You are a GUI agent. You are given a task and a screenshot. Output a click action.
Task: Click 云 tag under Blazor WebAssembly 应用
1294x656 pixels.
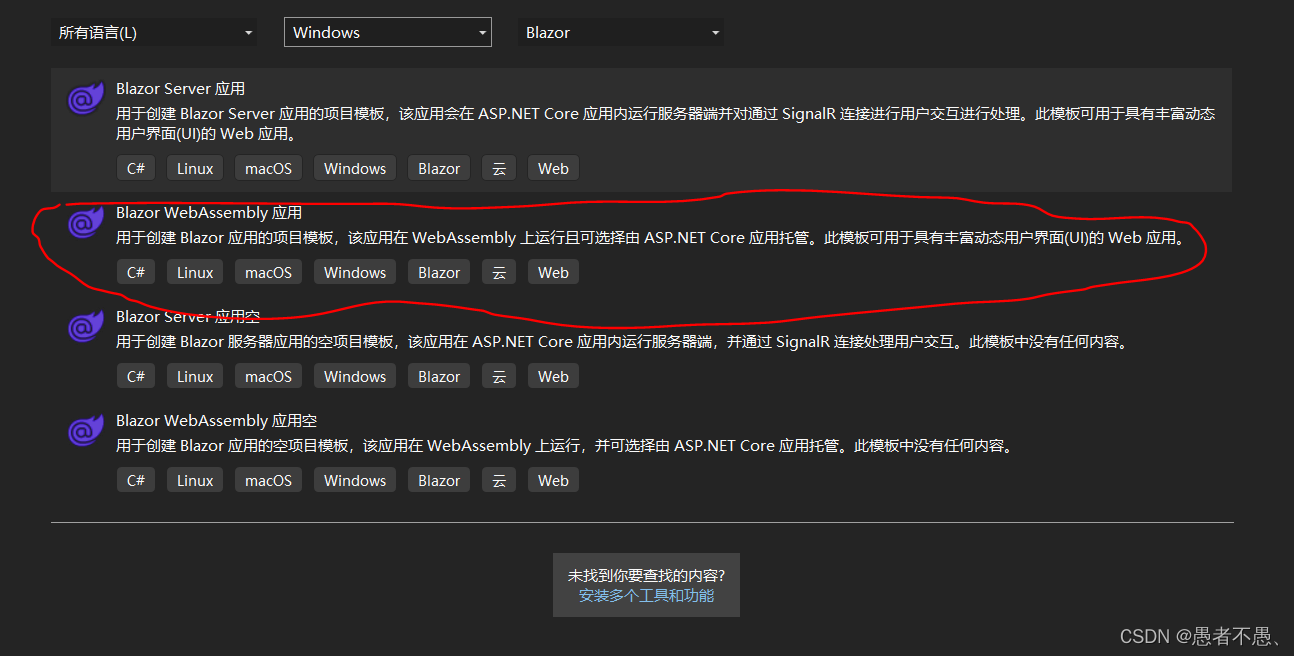pos(499,272)
